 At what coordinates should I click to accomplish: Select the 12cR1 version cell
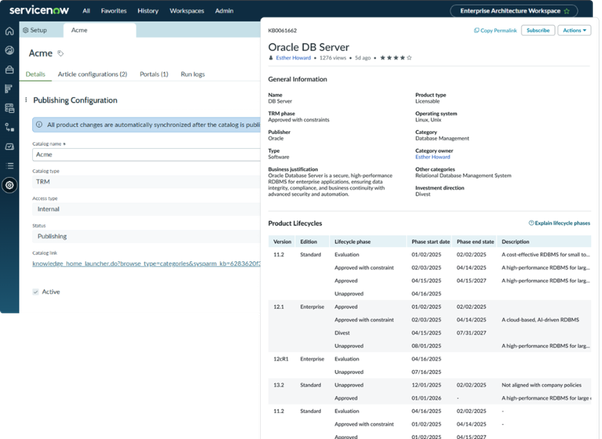point(281,359)
